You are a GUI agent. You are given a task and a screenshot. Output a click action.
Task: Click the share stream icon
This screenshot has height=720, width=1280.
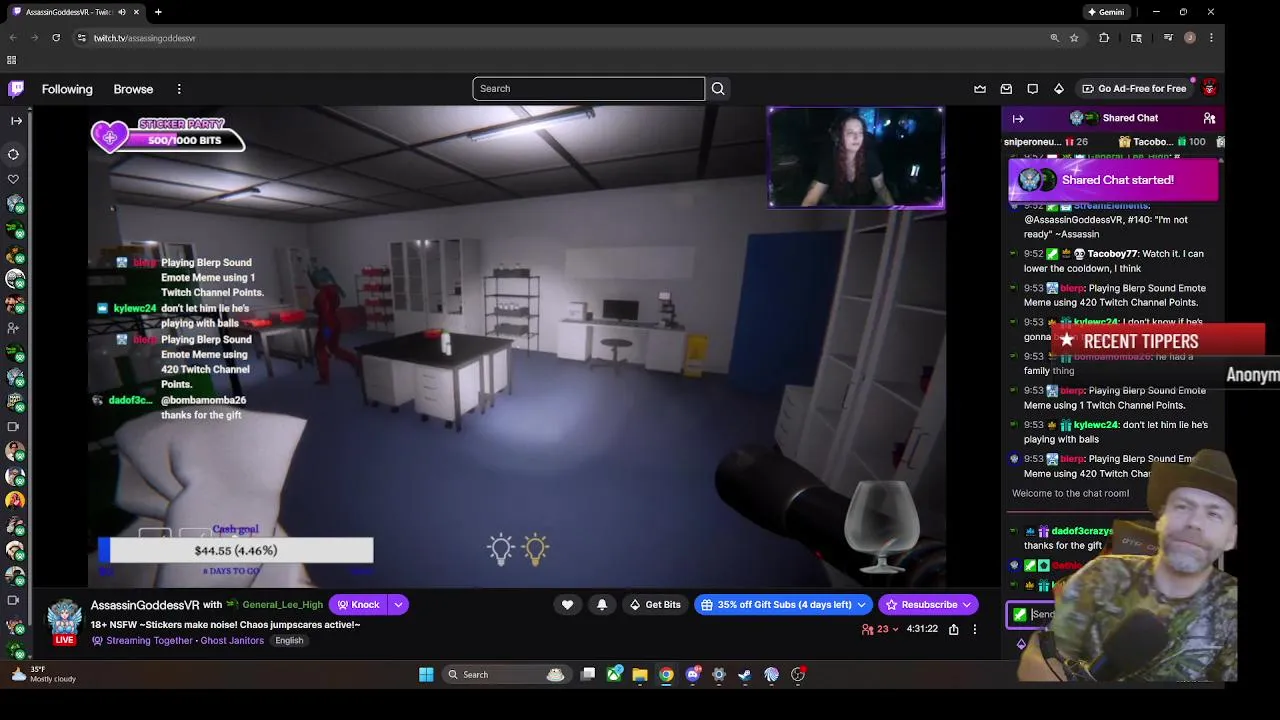(954, 629)
